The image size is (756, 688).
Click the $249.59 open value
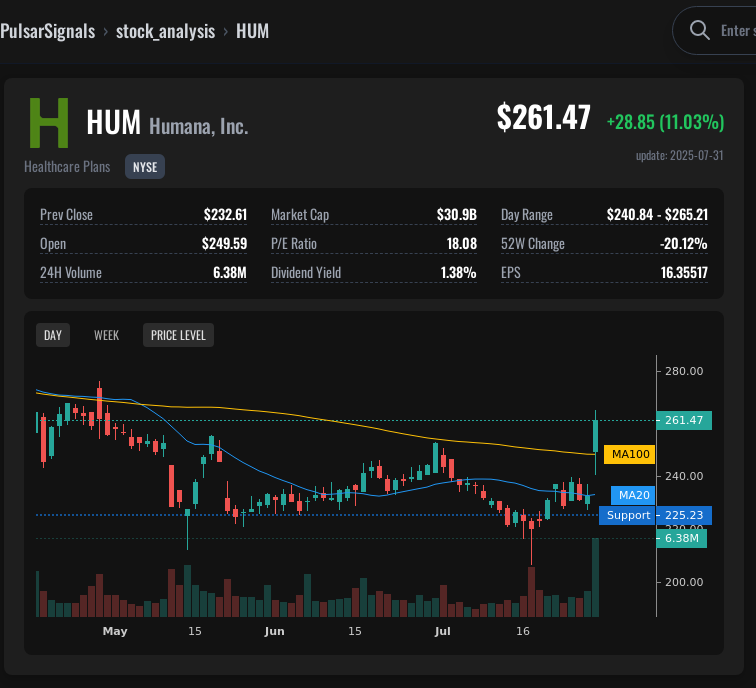pos(224,243)
